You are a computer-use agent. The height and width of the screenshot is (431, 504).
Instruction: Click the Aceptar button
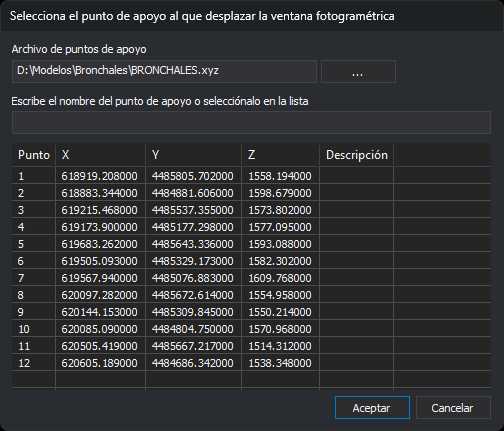[372, 407]
